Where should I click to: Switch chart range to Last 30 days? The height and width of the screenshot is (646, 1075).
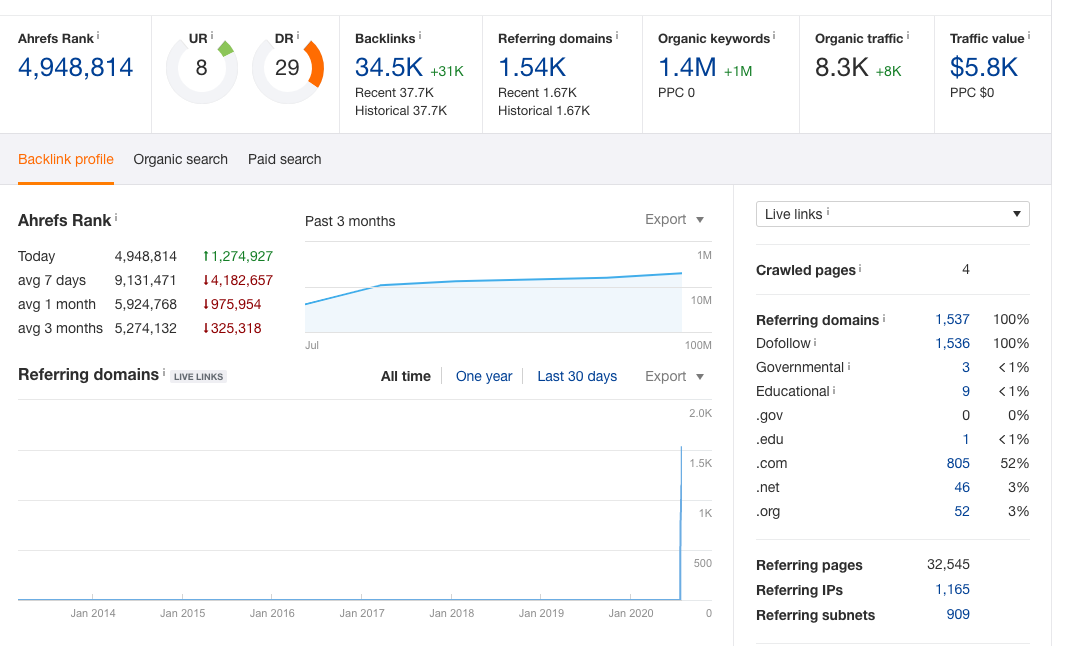[x=577, y=376]
